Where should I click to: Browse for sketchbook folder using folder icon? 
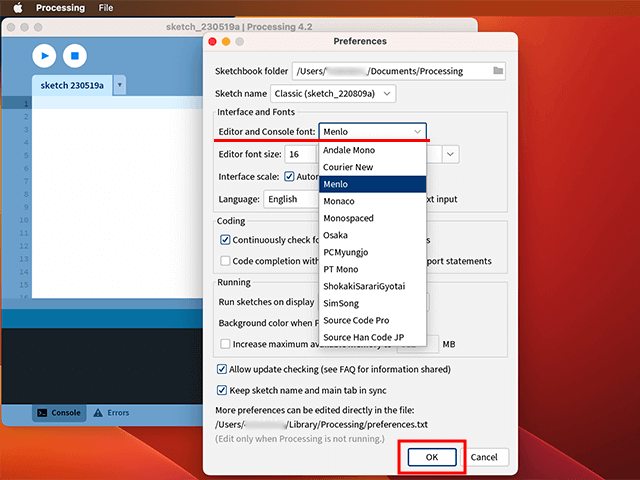click(498, 71)
